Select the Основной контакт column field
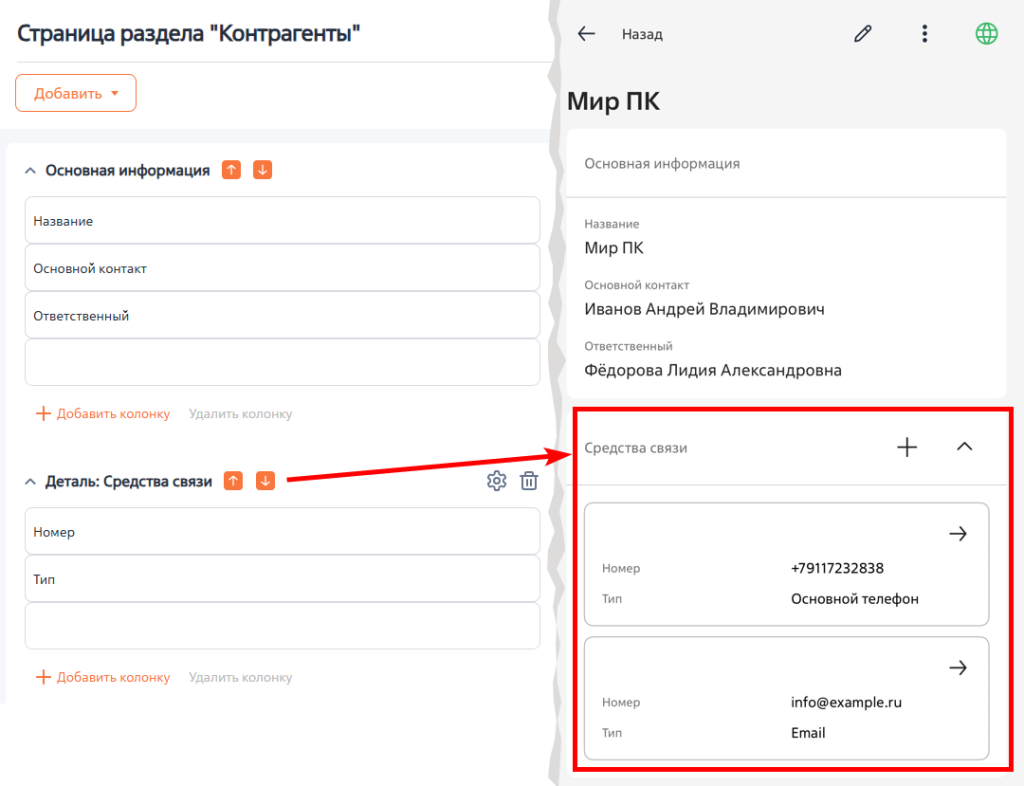This screenshot has width=1024, height=786. 282,268
